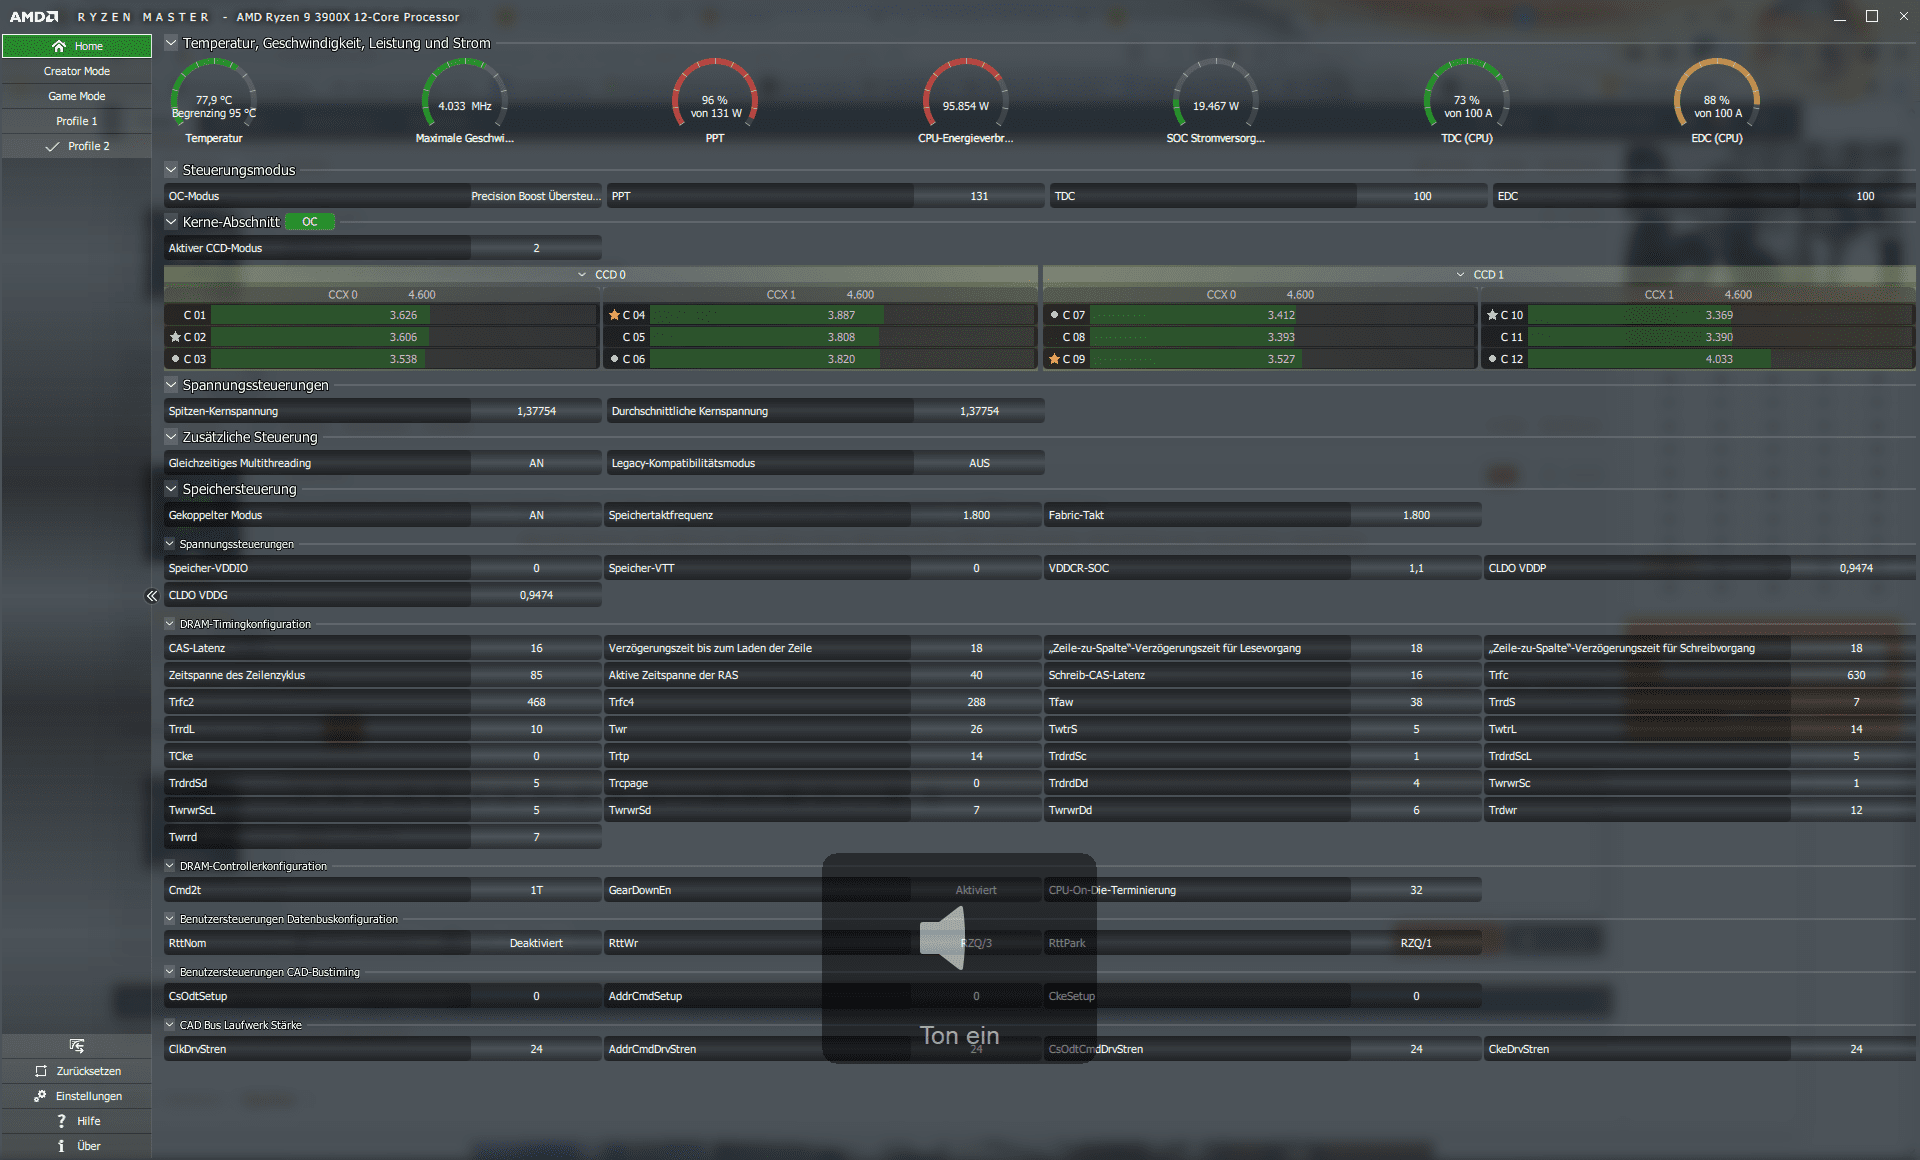Image resolution: width=1920 pixels, height=1160 pixels.
Task: Click the Aktiver CCD-Modus value 2
Action: point(536,248)
